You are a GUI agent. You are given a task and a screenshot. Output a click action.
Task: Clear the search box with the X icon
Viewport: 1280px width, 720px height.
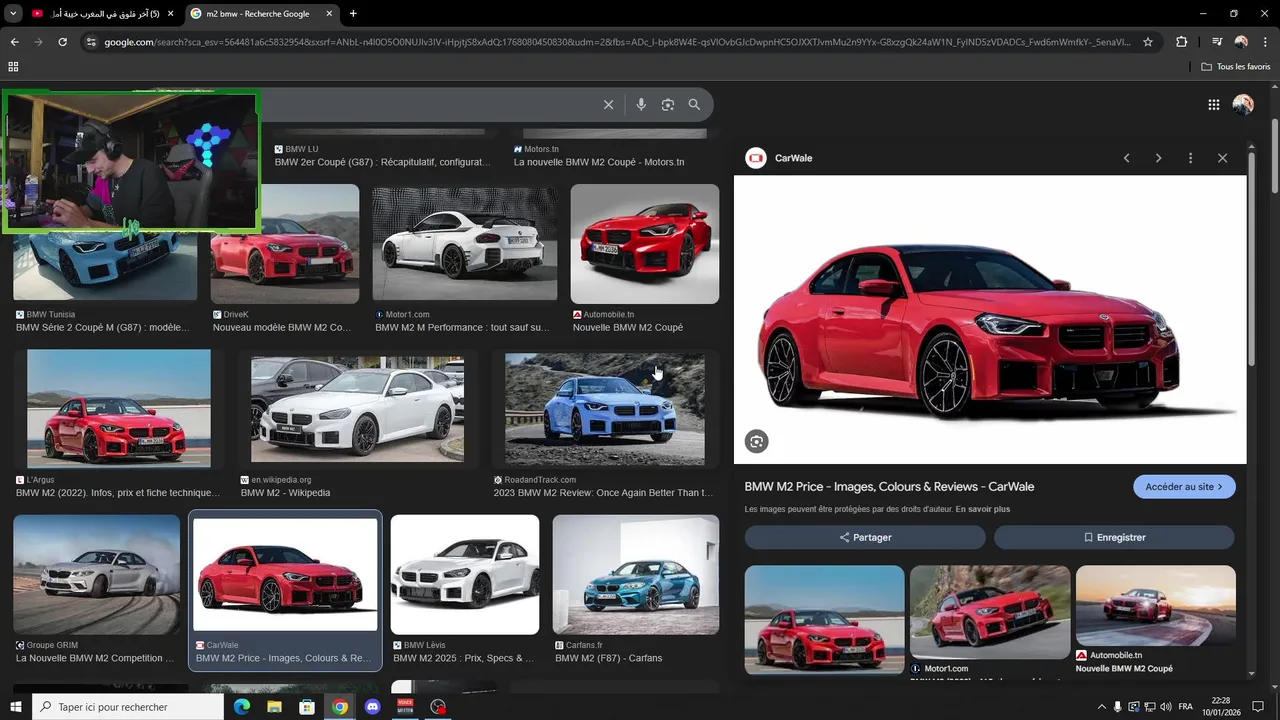[608, 105]
